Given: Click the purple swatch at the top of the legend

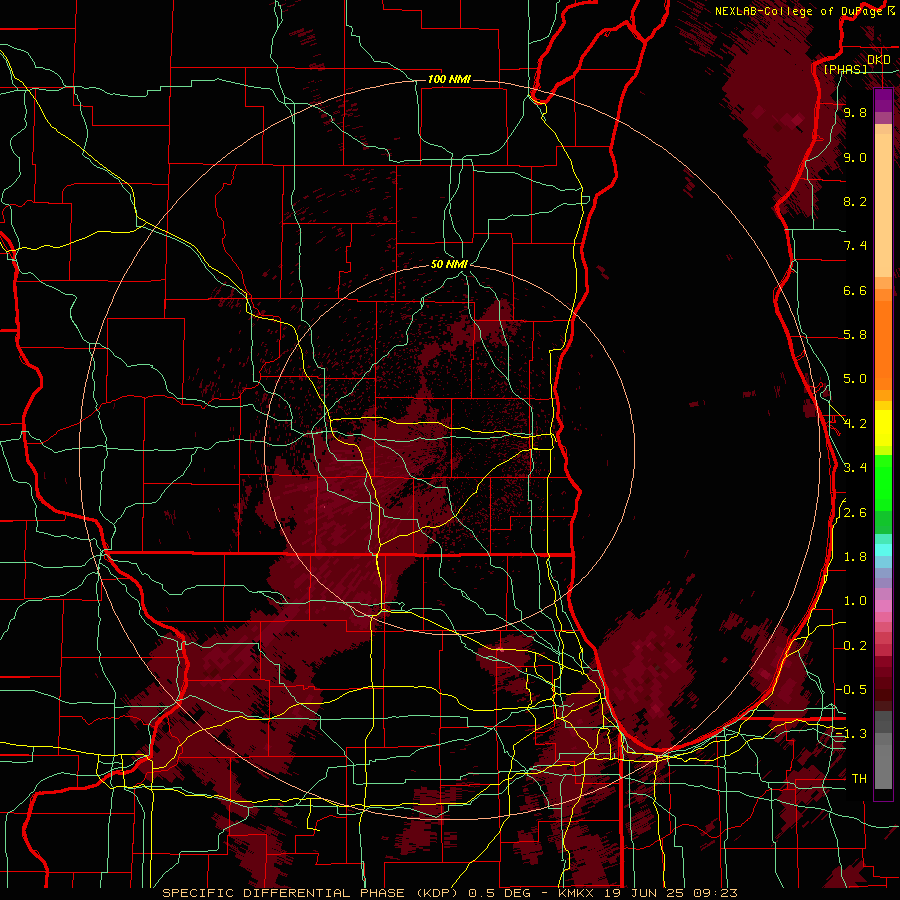Looking at the screenshot, I should 883,100.
